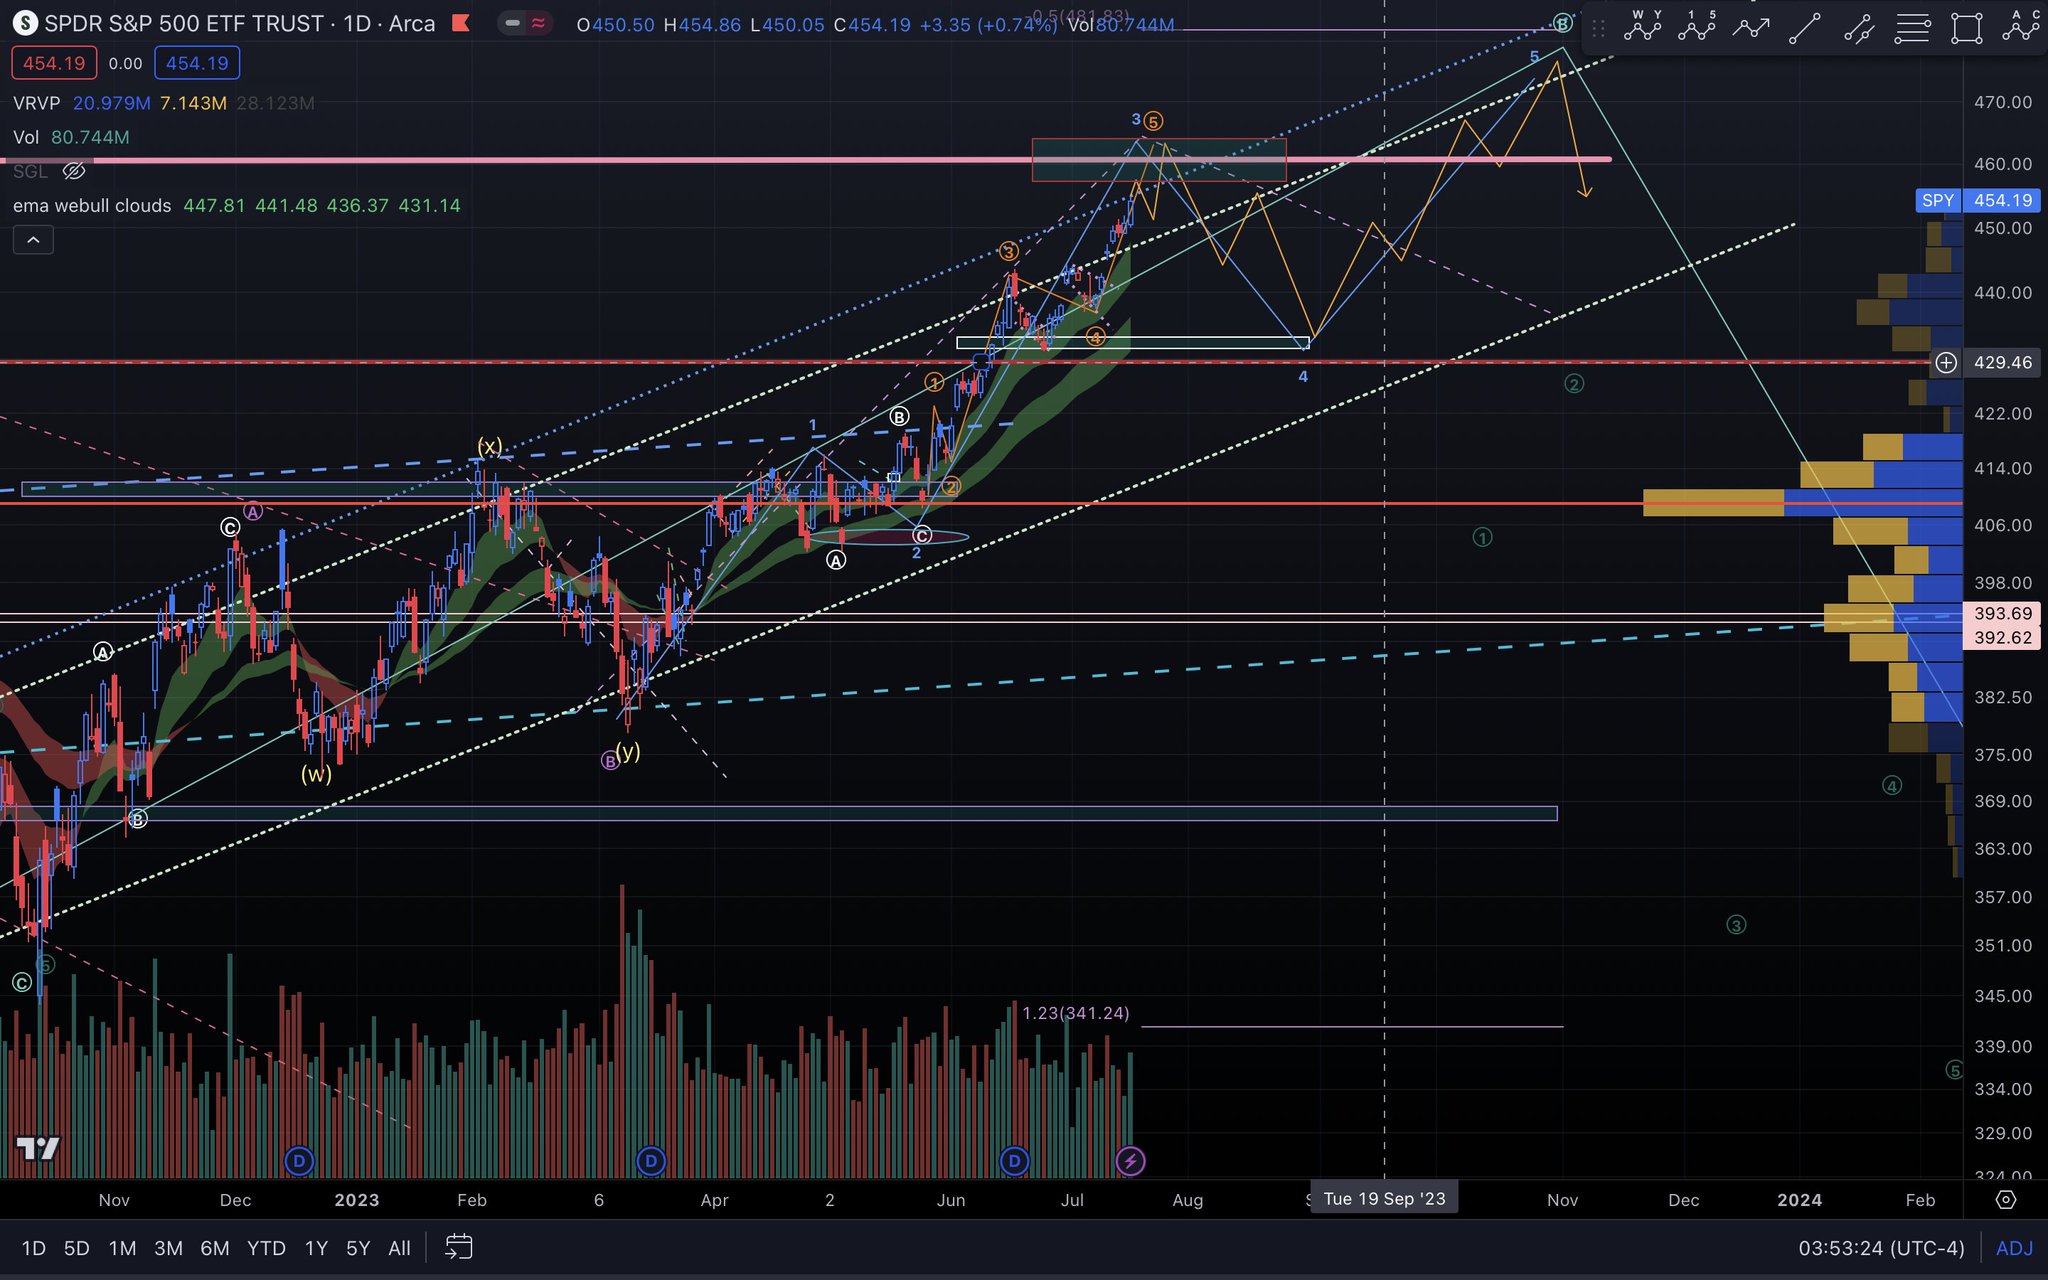2048x1280 pixels.
Task: Select the crossed parallel lines drawing tool
Action: tap(1858, 27)
